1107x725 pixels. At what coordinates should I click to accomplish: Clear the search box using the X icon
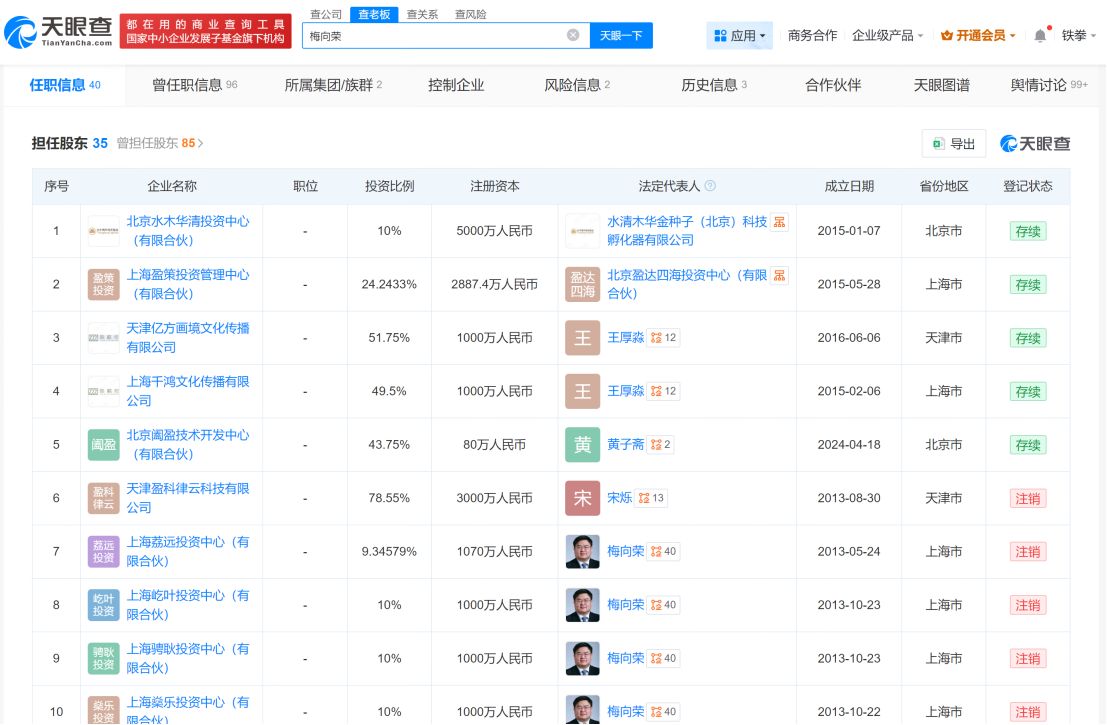click(573, 35)
